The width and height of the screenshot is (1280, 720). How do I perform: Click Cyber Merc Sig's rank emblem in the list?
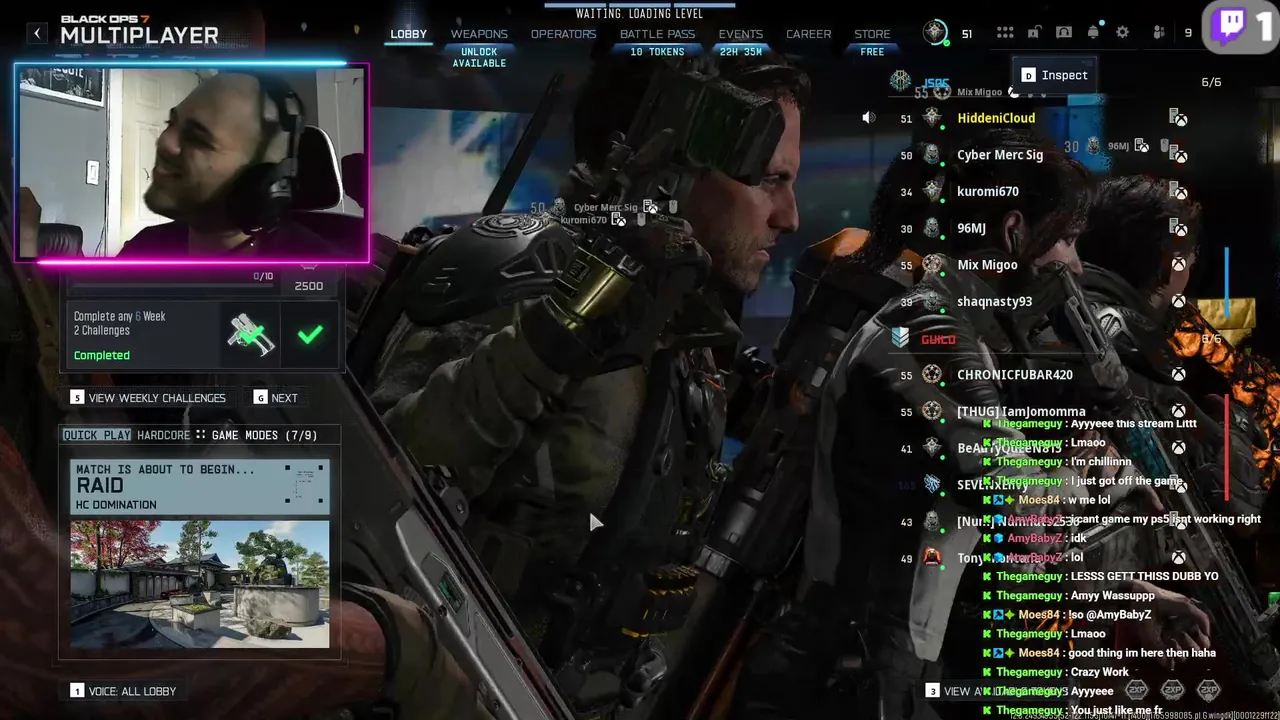pos(932,155)
